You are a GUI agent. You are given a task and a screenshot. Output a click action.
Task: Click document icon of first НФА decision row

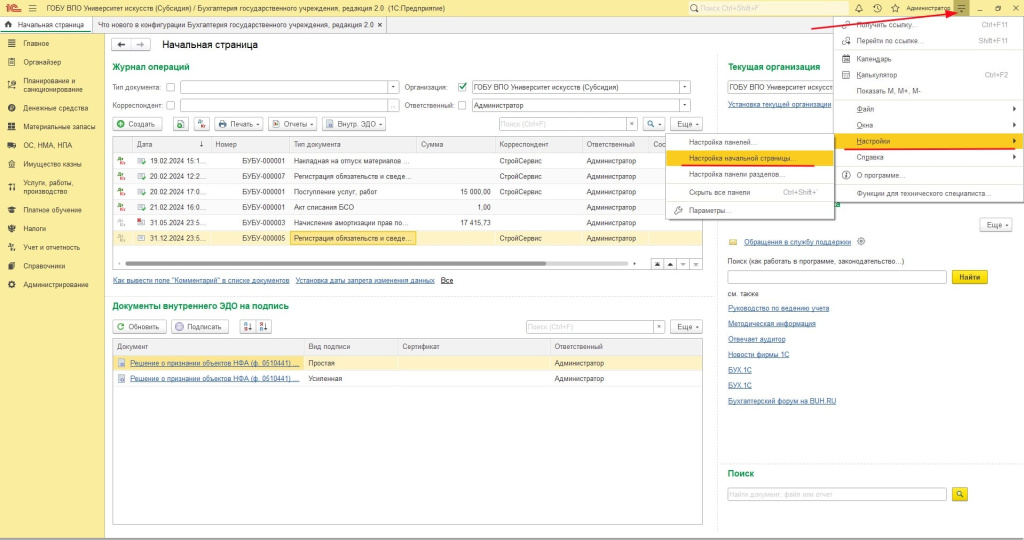click(x=121, y=363)
